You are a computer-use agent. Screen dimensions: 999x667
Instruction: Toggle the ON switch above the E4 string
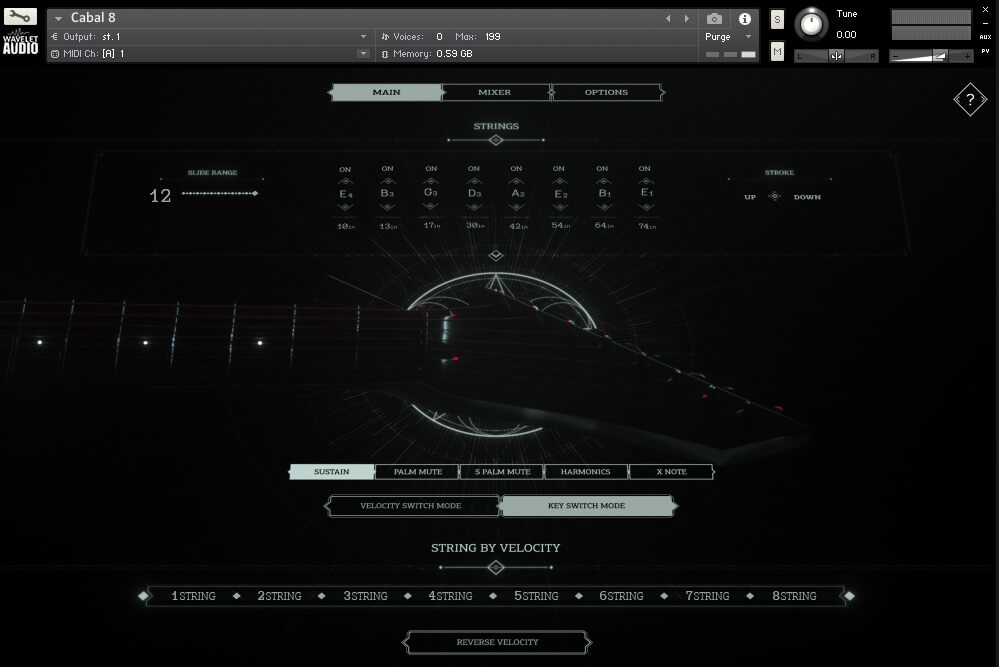[x=345, y=169]
